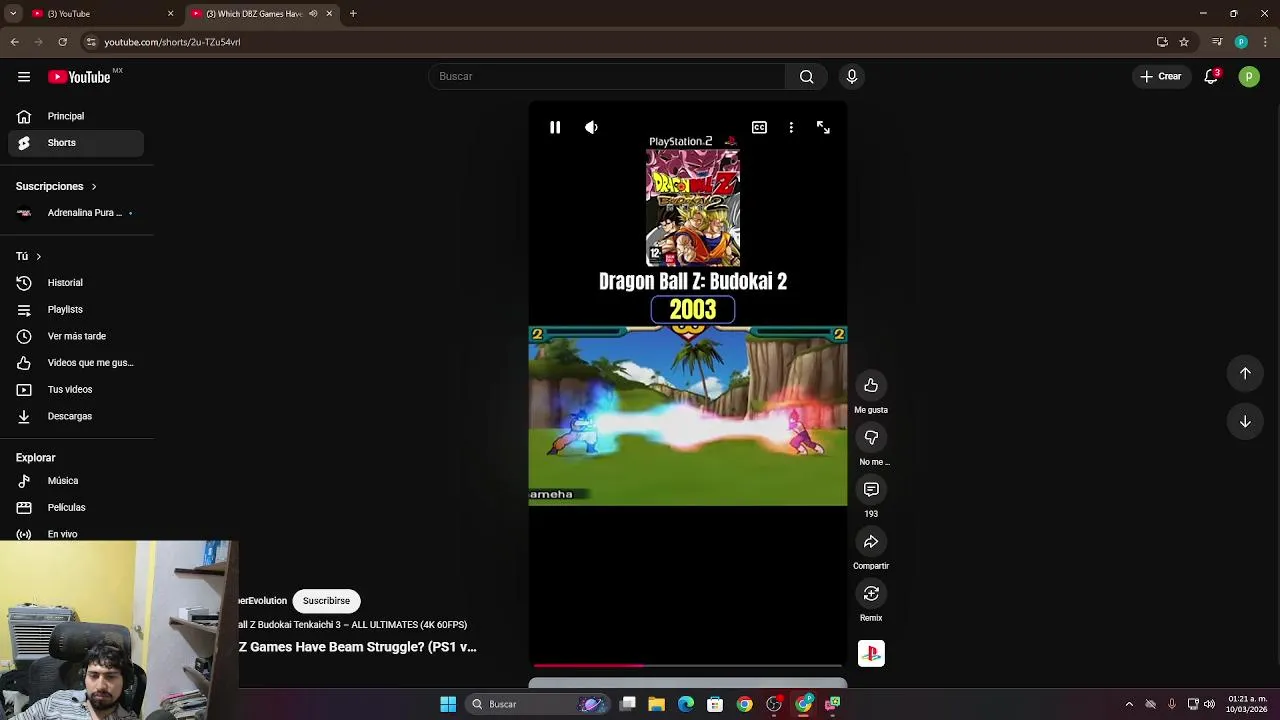Open the YouTube account avatar menu
Viewport: 1280px width, 720px height.
pyautogui.click(x=1249, y=76)
